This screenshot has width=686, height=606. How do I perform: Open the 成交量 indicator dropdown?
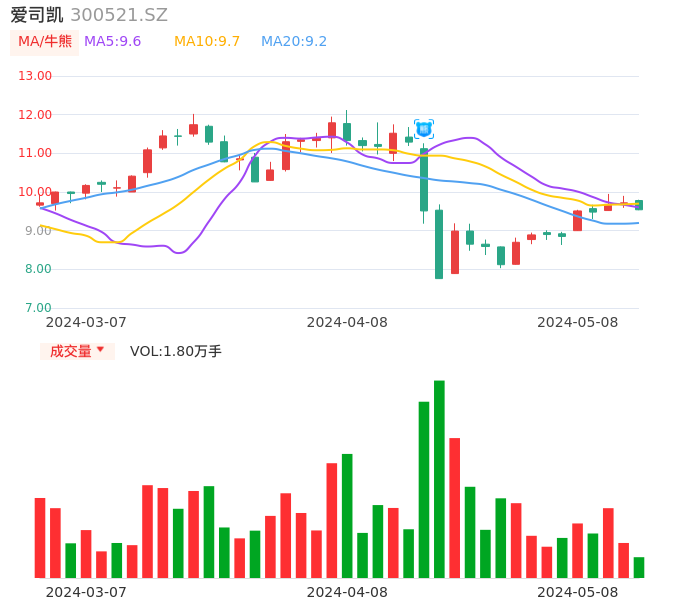77,351
